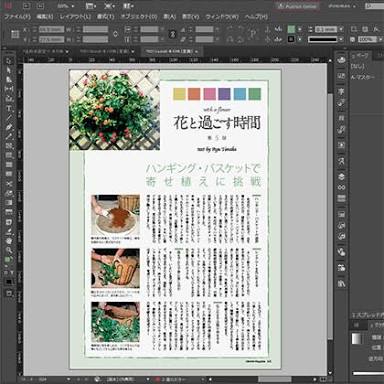This screenshot has width=384, height=384.
Task: Select the ハンギング・バスケットで heading text
Action: tap(204, 168)
